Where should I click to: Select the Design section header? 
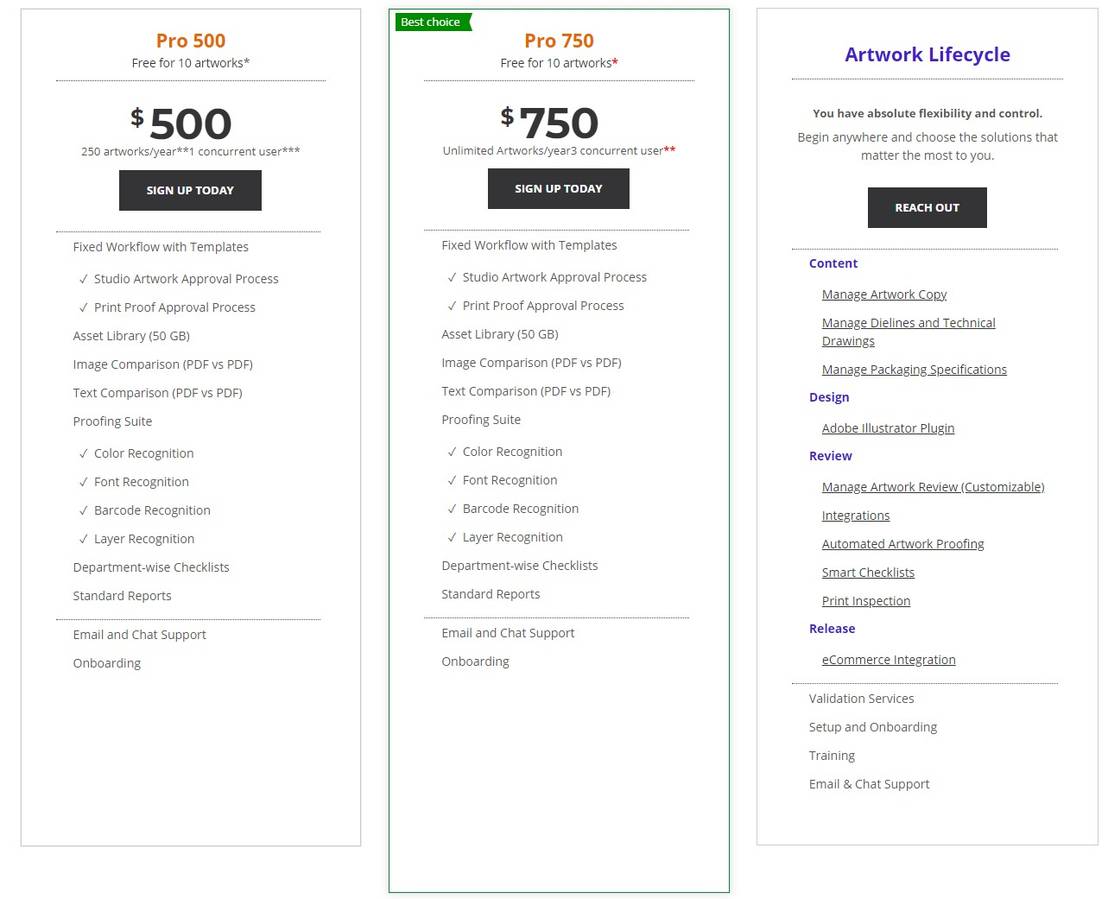click(829, 397)
